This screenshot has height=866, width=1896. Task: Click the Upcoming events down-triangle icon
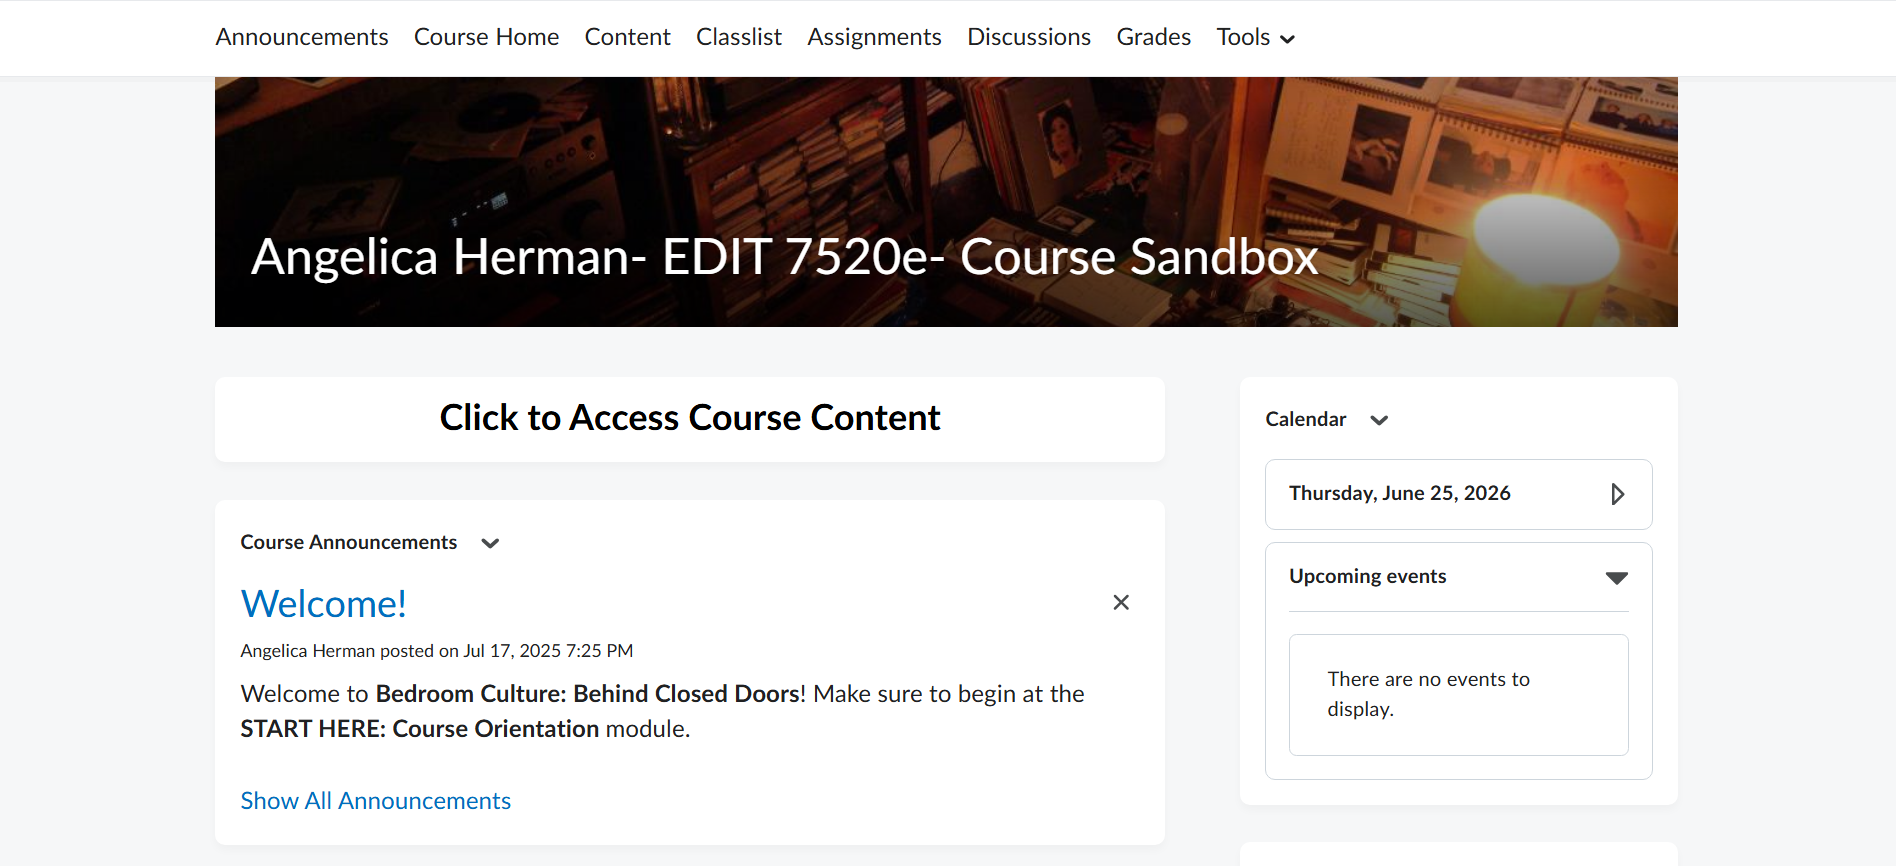[x=1616, y=578]
